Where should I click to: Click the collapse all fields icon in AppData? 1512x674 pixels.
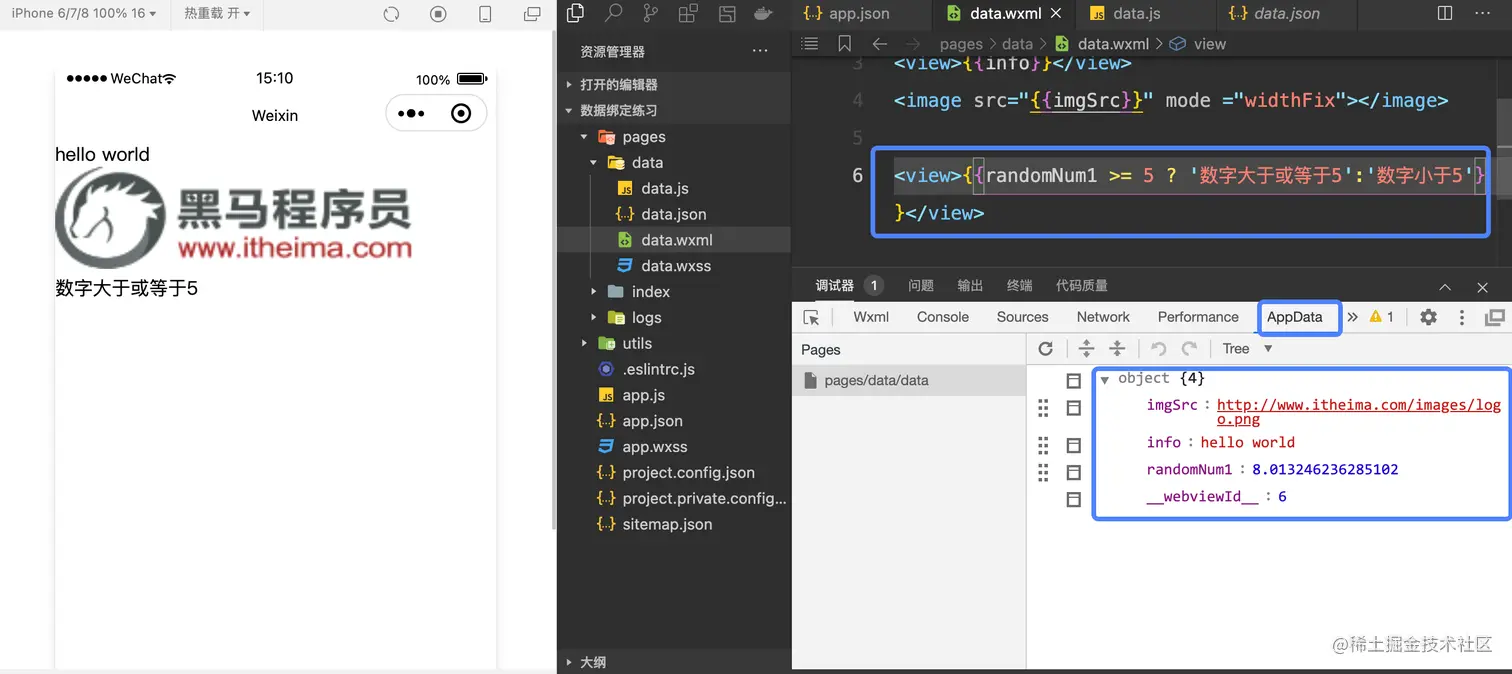(1118, 348)
